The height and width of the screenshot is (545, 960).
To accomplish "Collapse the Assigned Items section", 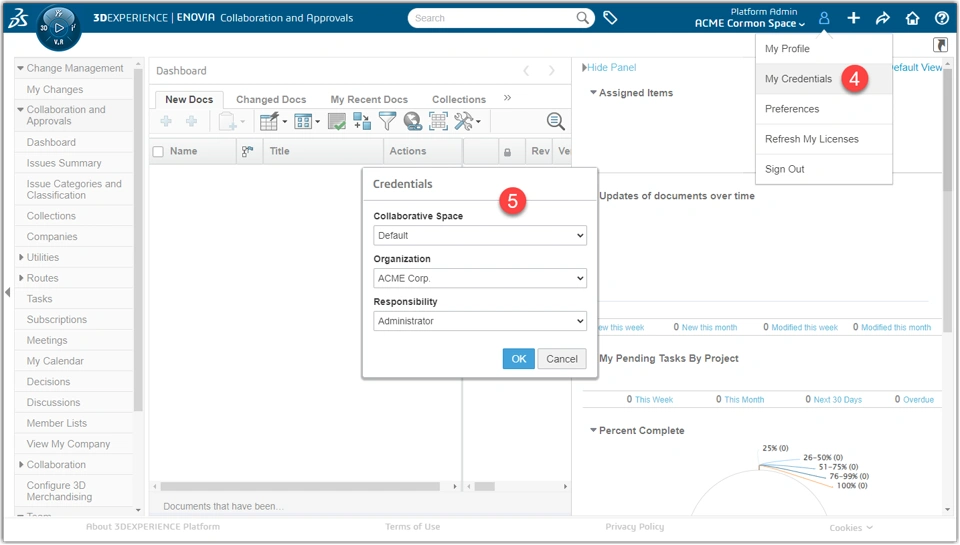I will pos(593,92).
